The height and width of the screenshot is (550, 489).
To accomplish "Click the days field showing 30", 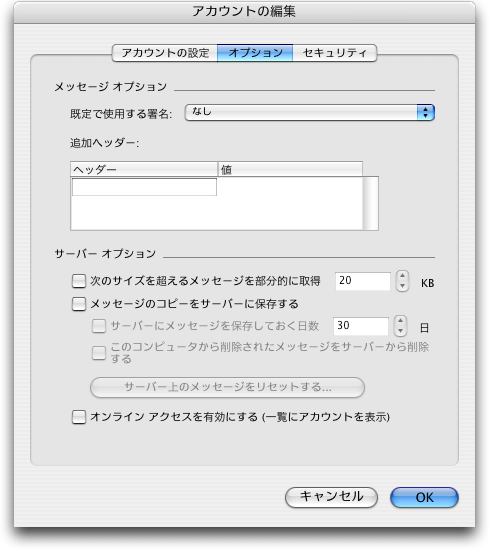I will pos(361,326).
